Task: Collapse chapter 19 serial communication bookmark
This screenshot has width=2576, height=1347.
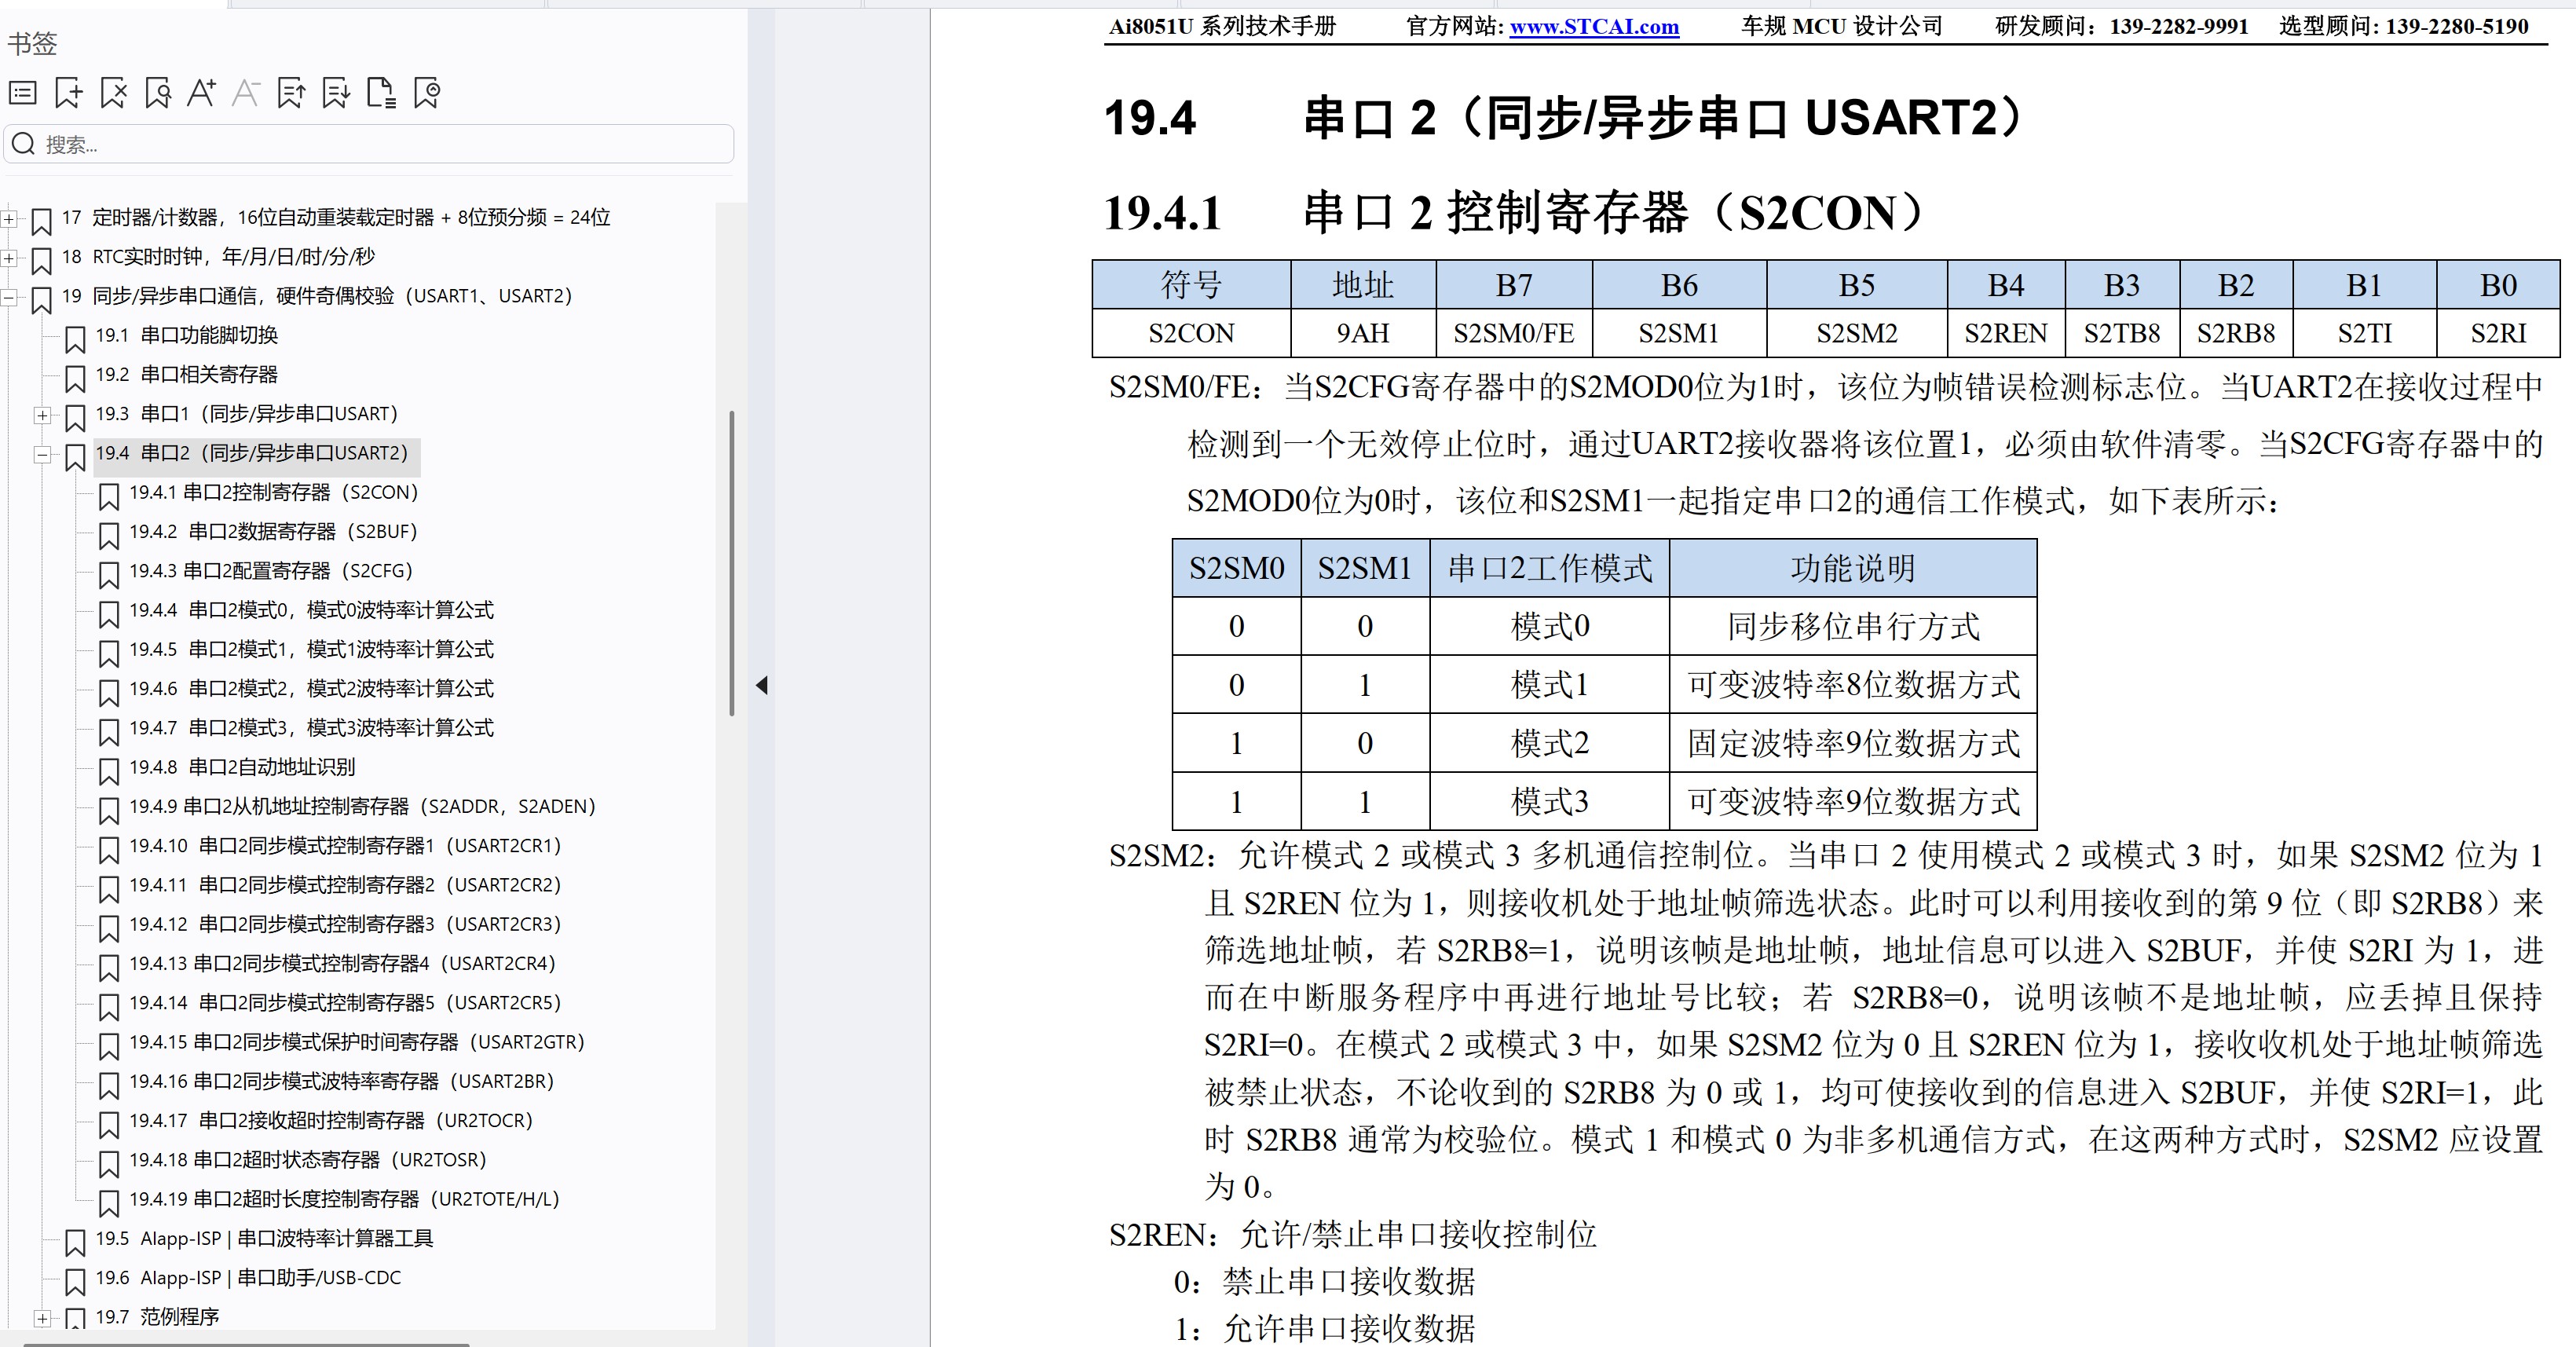Action: pos(9,296)
